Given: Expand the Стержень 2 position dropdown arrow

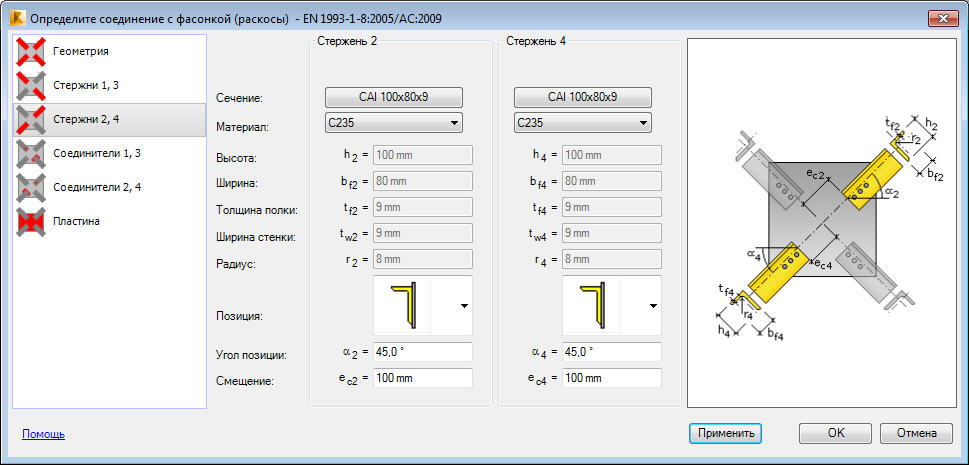Looking at the screenshot, I should (x=464, y=305).
